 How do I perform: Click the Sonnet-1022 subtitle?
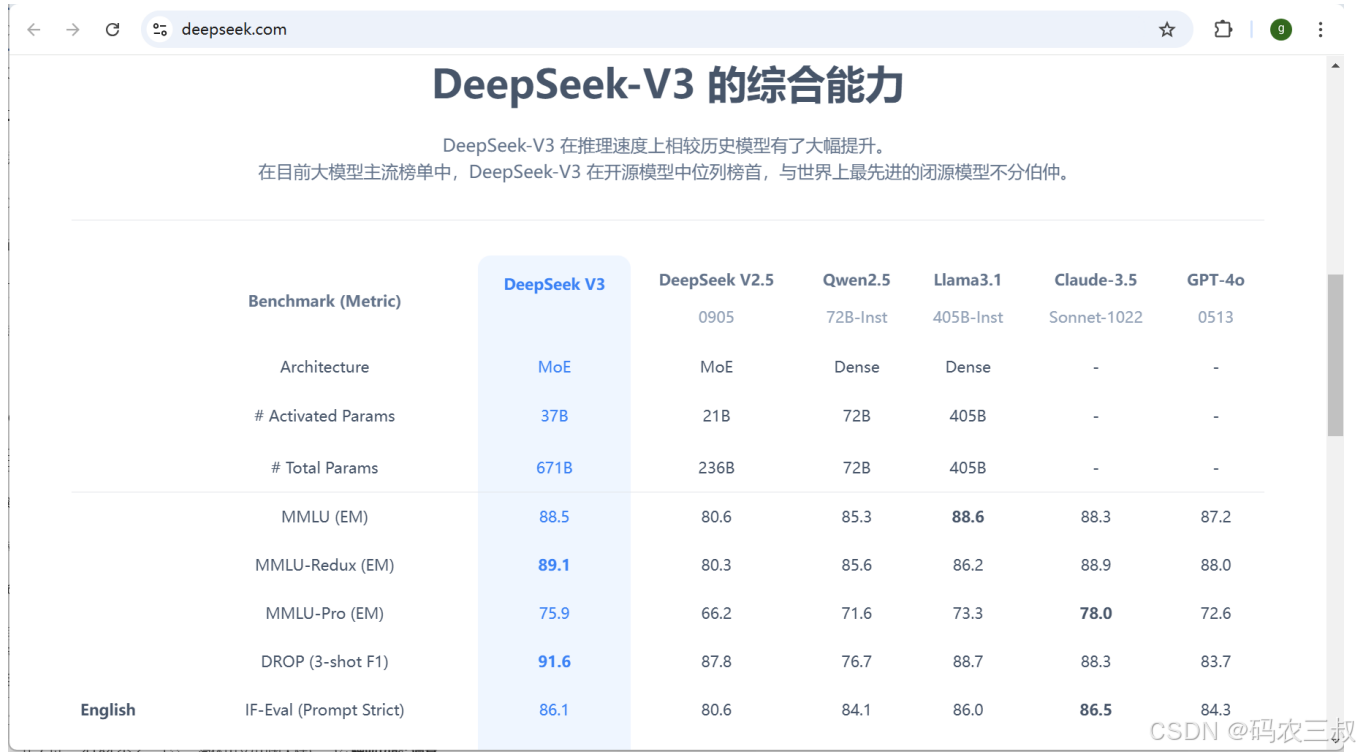(1096, 317)
